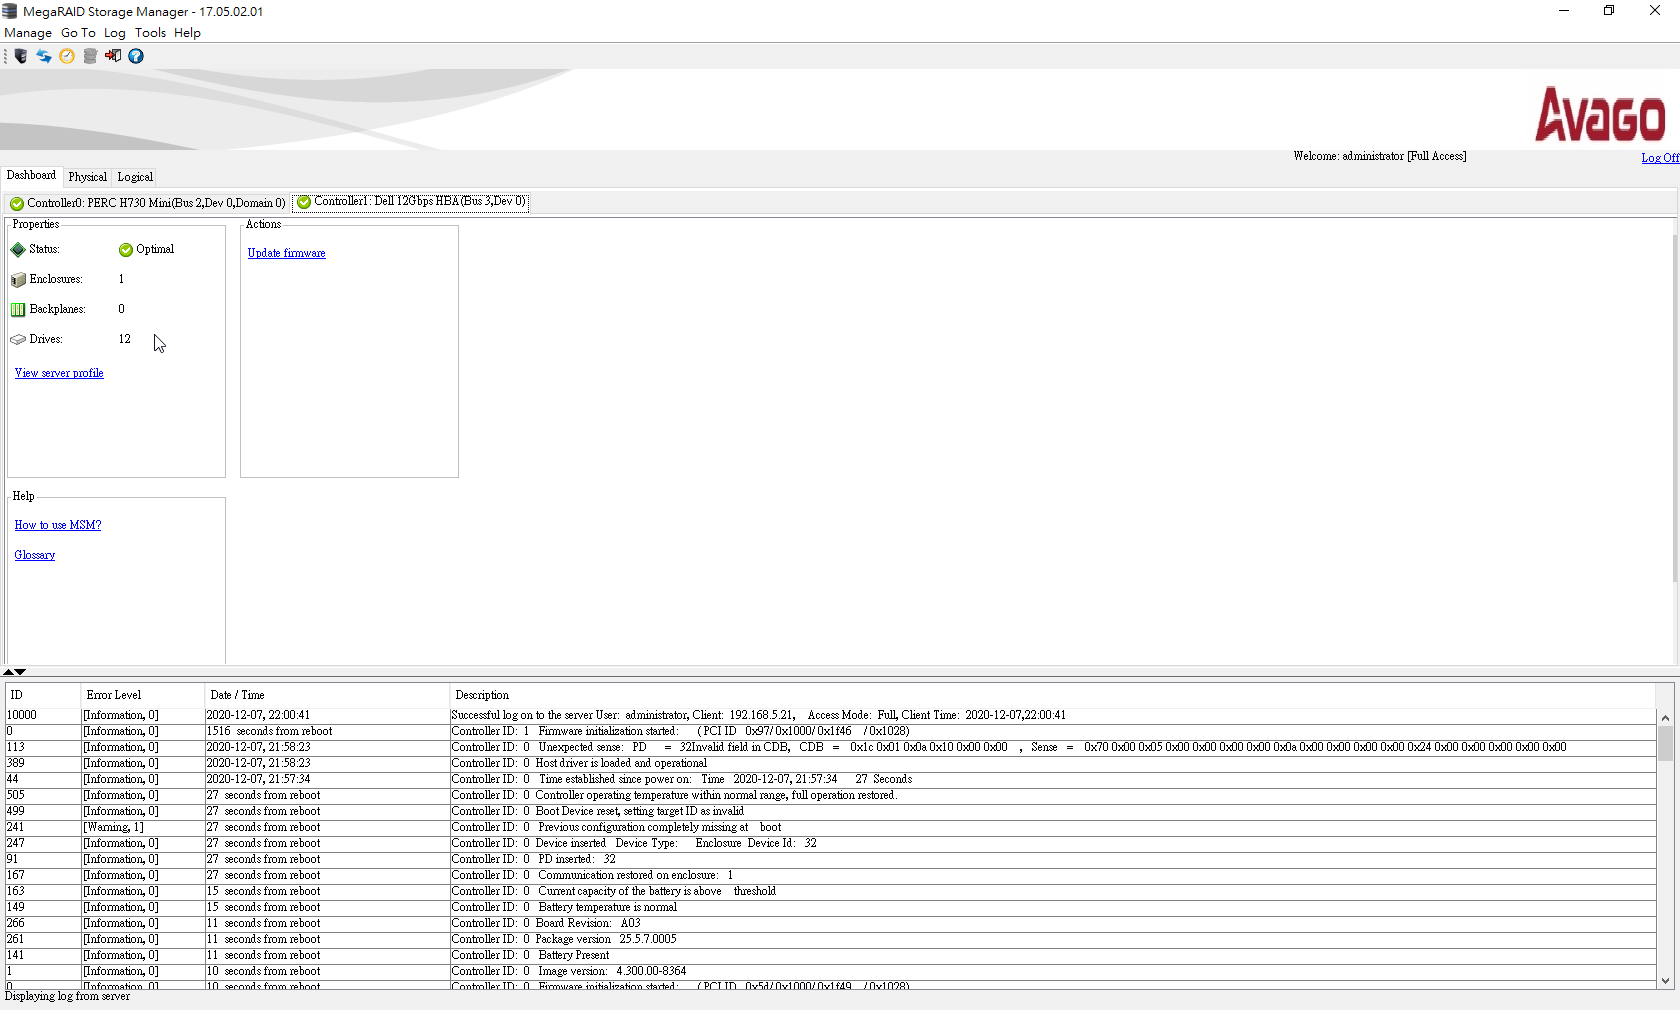1680x1010 pixels.
Task: Click the Update firmware link
Action: click(x=286, y=253)
